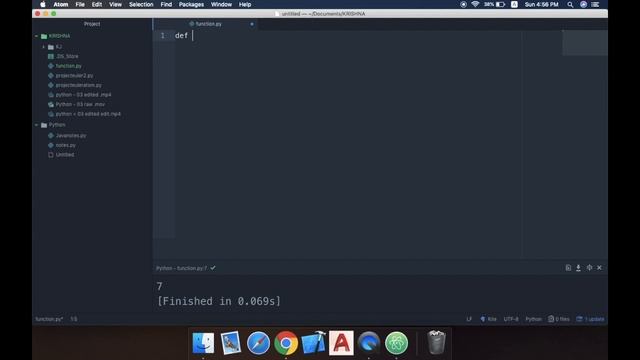Image resolution: width=640 pixels, height=360 pixels.
Task: Click the modified dot on function.py tab
Action: pyautogui.click(x=252, y=24)
